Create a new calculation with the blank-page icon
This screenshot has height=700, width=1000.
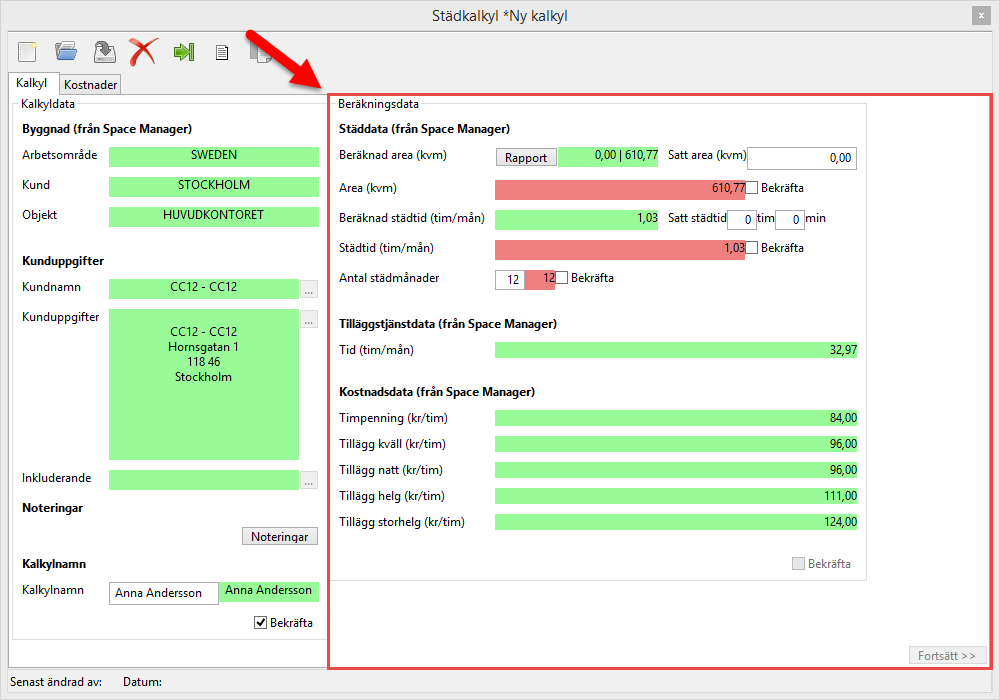27,52
